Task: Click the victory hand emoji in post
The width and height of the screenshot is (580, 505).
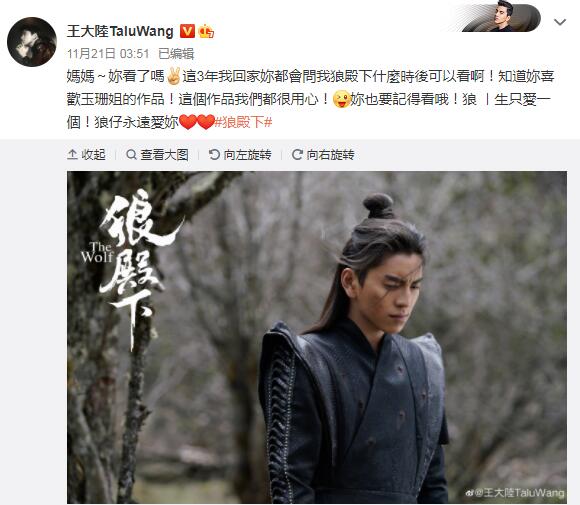Action: pyautogui.click(x=173, y=76)
